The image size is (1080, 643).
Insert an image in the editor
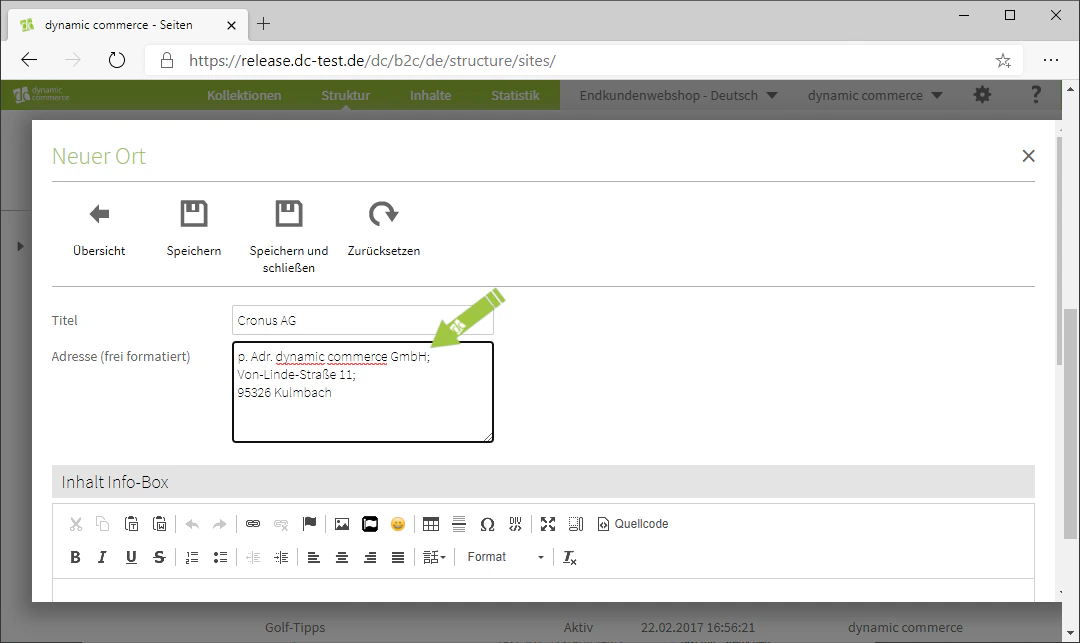[x=342, y=524]
